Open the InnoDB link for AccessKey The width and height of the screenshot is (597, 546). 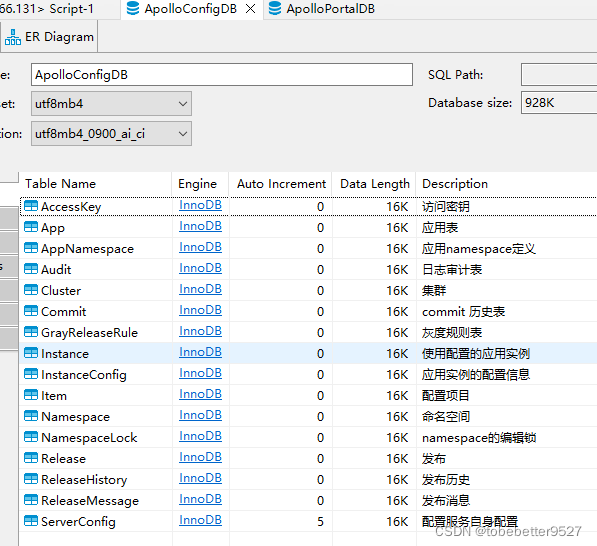coord(200,205)
